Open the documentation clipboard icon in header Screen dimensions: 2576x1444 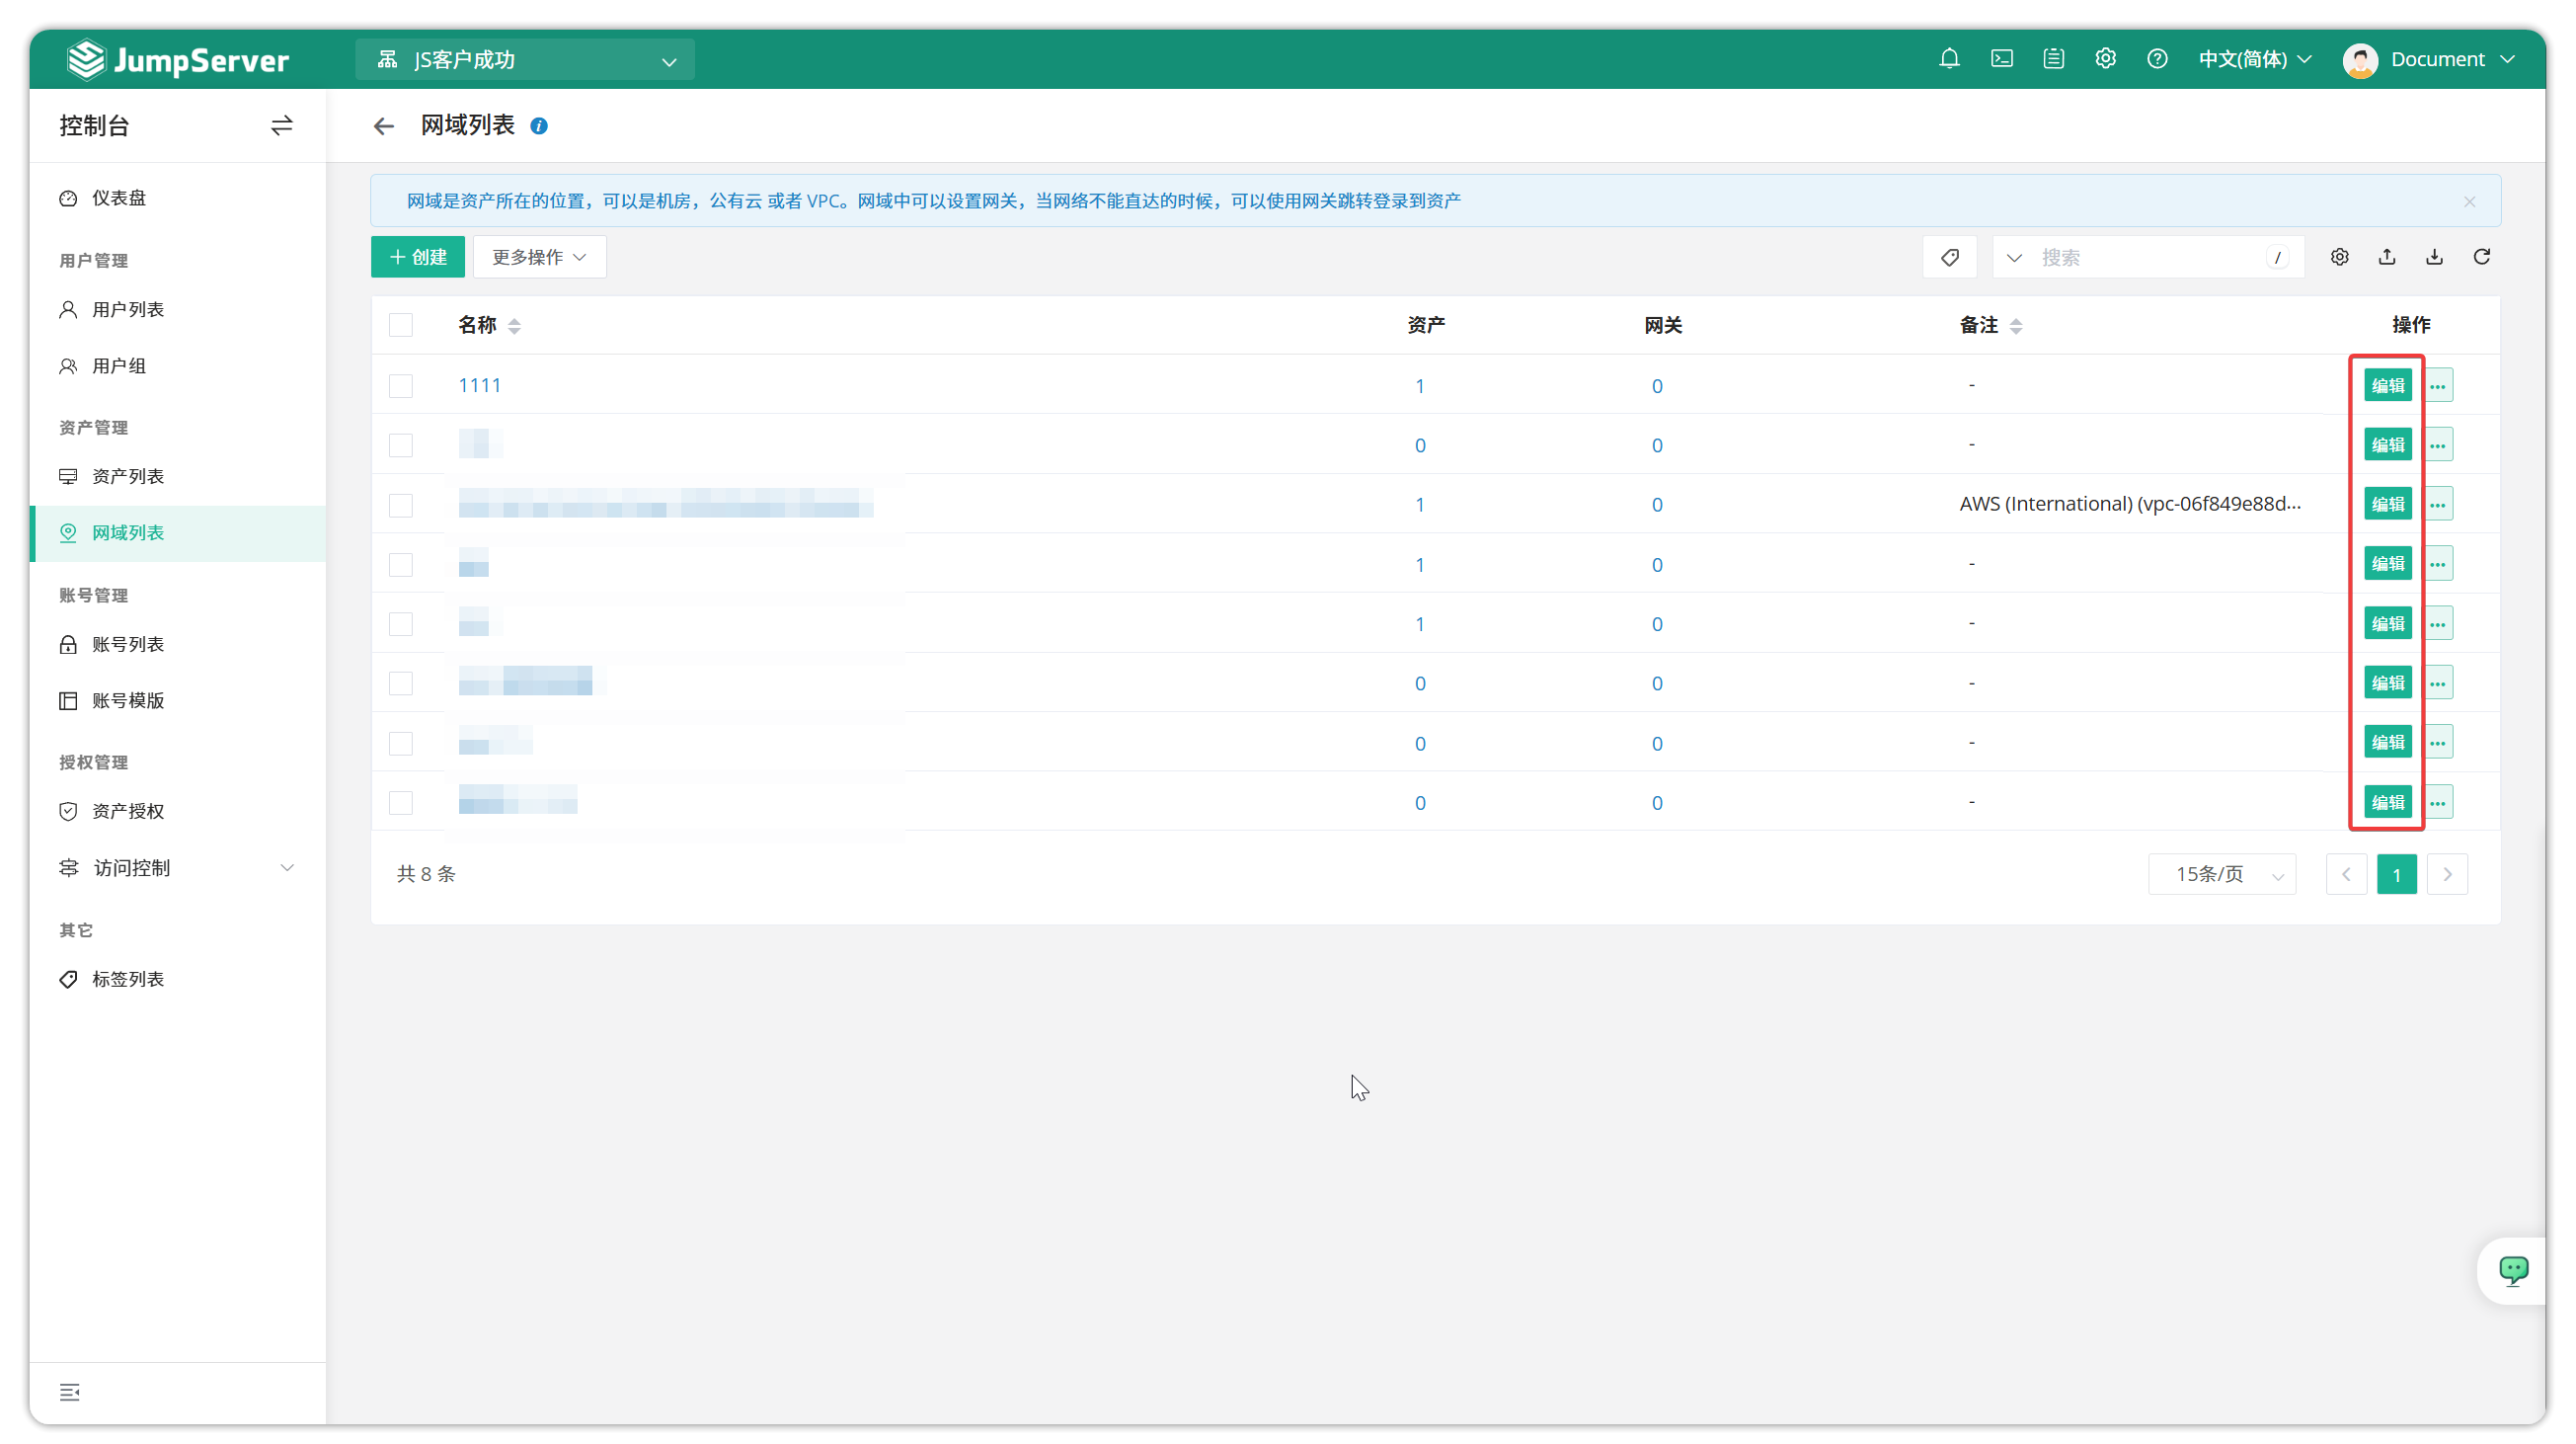coord(2053,59)
